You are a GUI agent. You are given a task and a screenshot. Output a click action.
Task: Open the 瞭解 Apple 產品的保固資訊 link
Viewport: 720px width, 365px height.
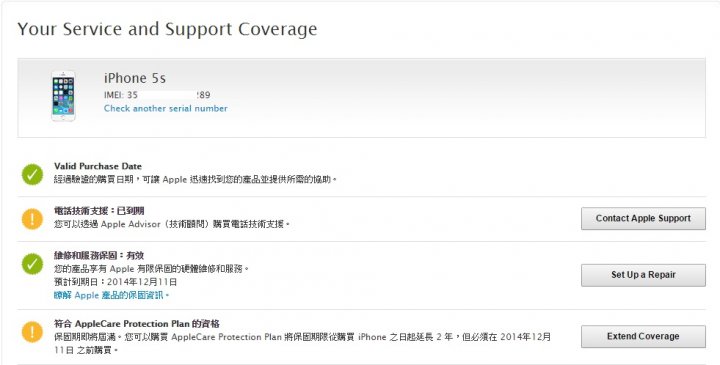point(112,295)
